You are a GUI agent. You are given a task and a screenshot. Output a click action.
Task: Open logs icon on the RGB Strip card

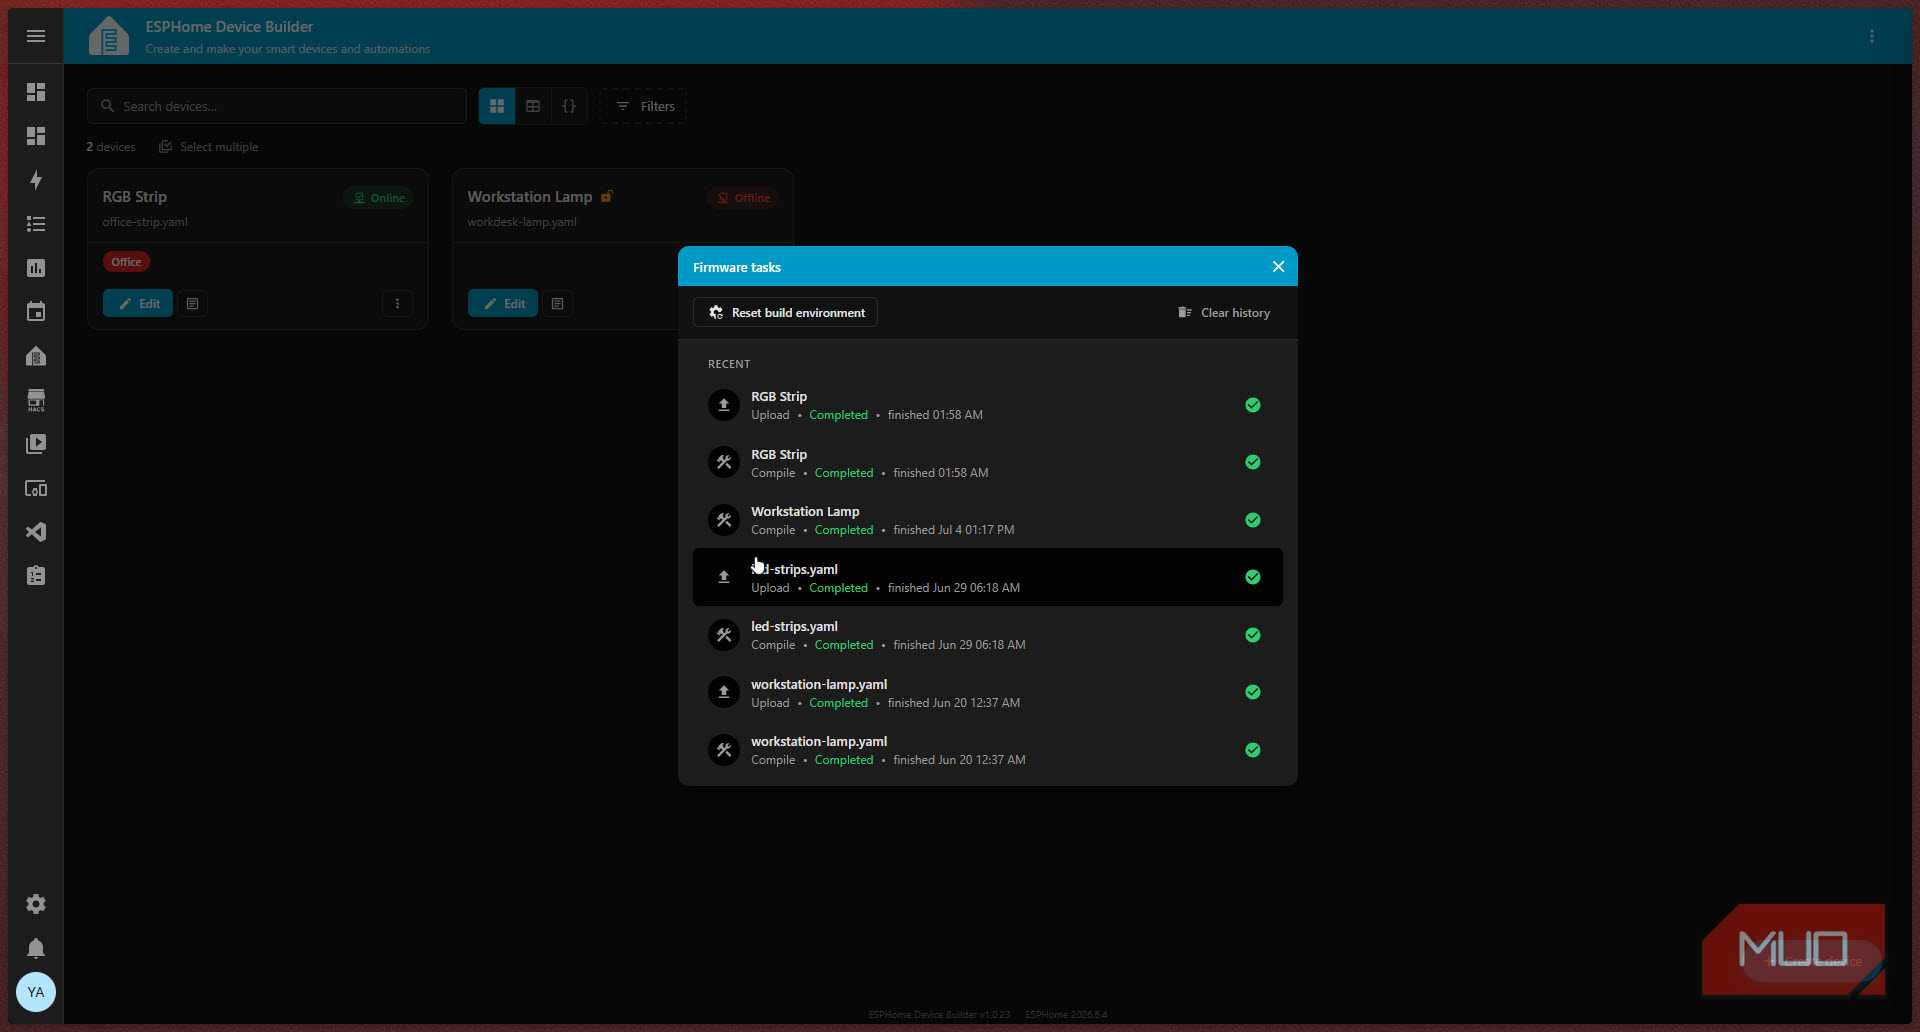(193, 304)
